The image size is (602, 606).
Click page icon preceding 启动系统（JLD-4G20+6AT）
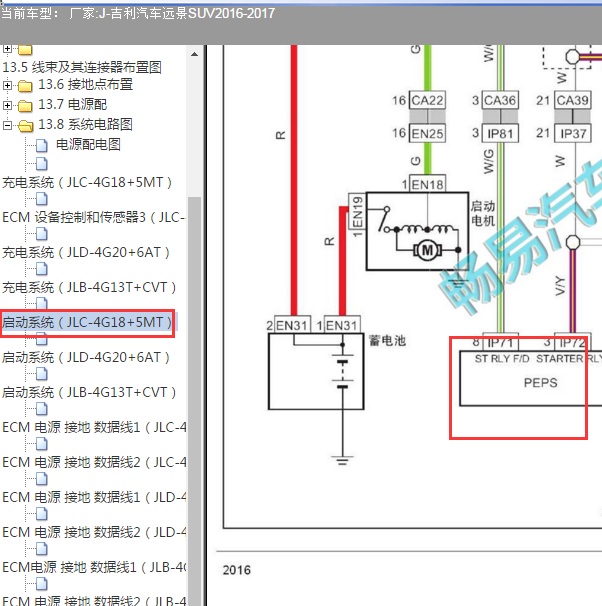[42, 339]
